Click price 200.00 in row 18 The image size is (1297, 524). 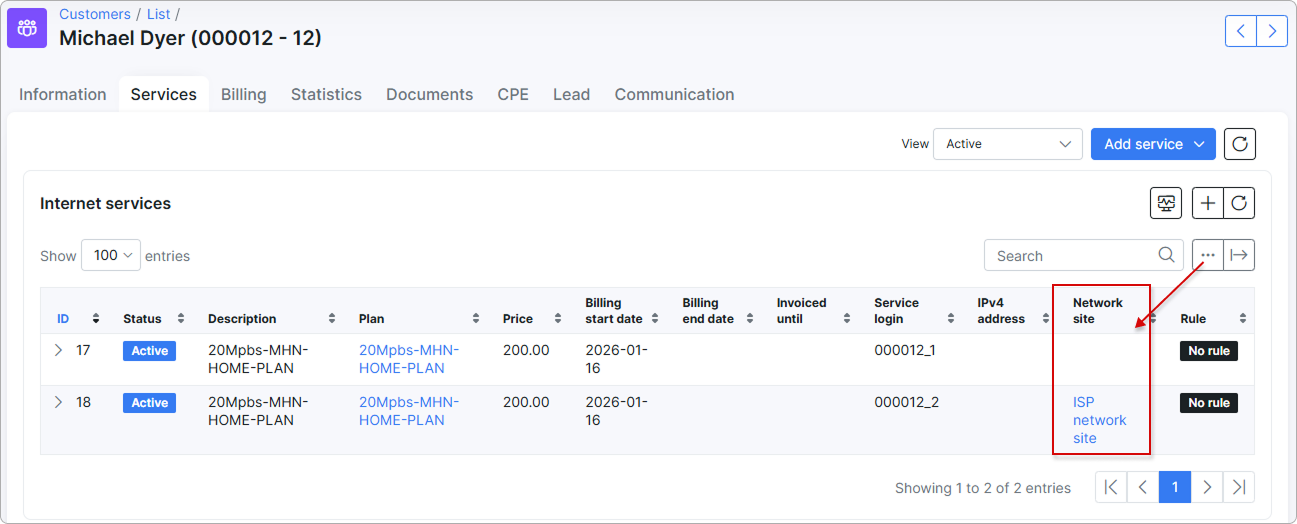click(x=526, y=403)
